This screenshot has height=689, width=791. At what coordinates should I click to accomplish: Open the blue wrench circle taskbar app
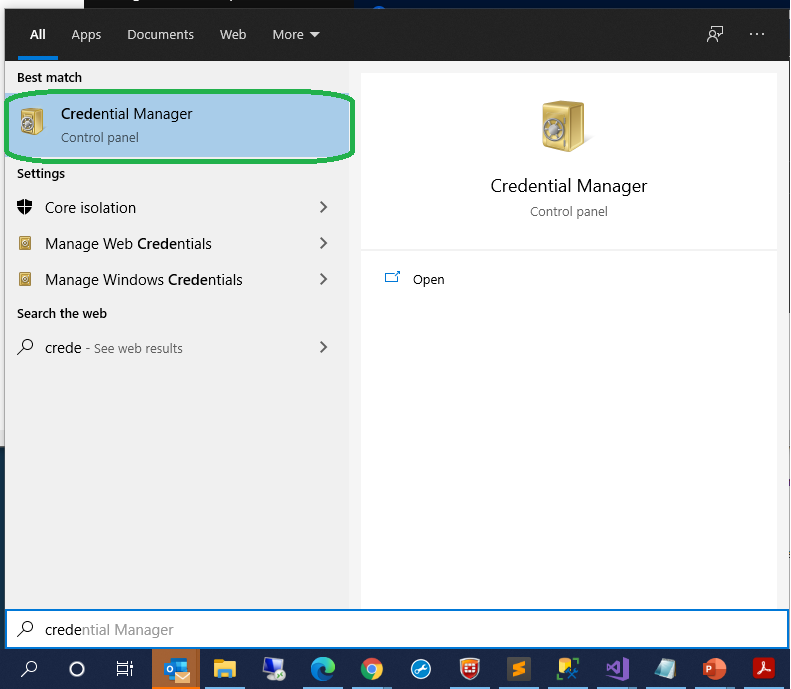pos(421,669)
